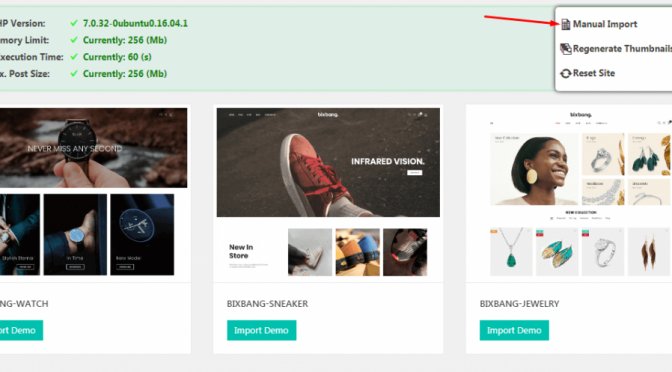Screen dimensions: 672x372
Task: Click the BIXBANG-SNEAKER title text
Action: pos(267,304)
